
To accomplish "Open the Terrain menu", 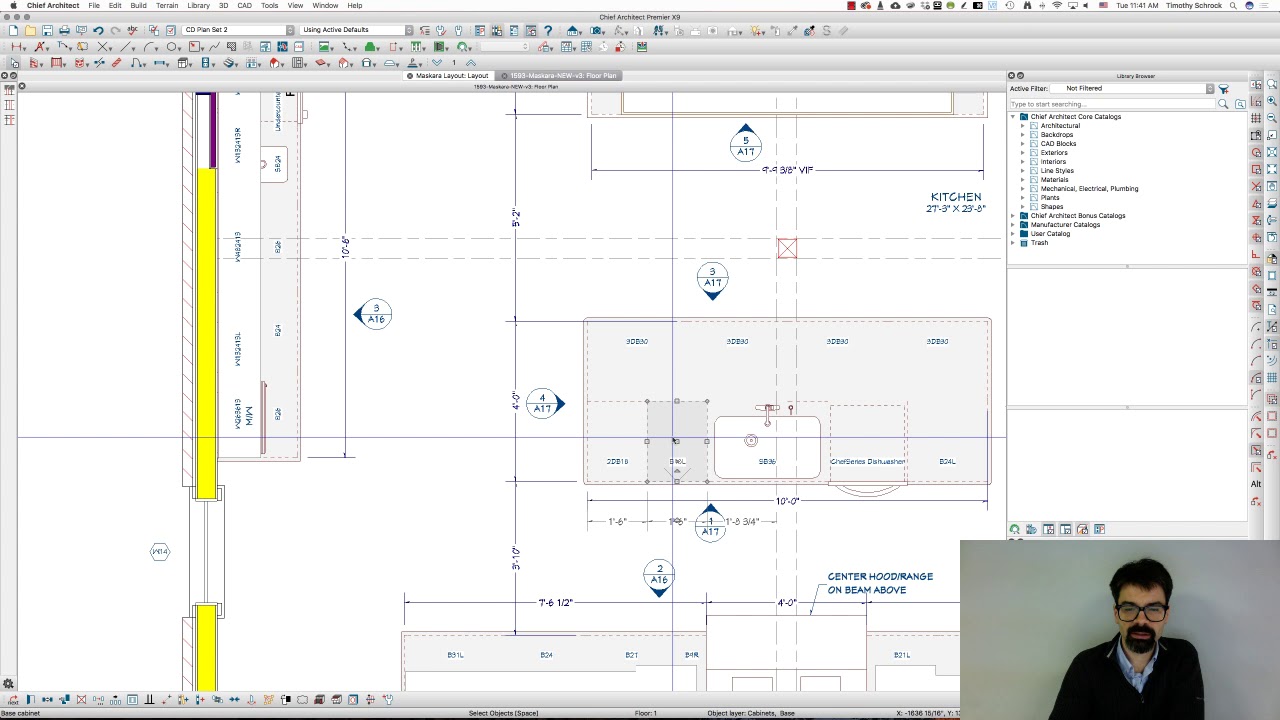I will pyautogui.click(x=167, y=5).
